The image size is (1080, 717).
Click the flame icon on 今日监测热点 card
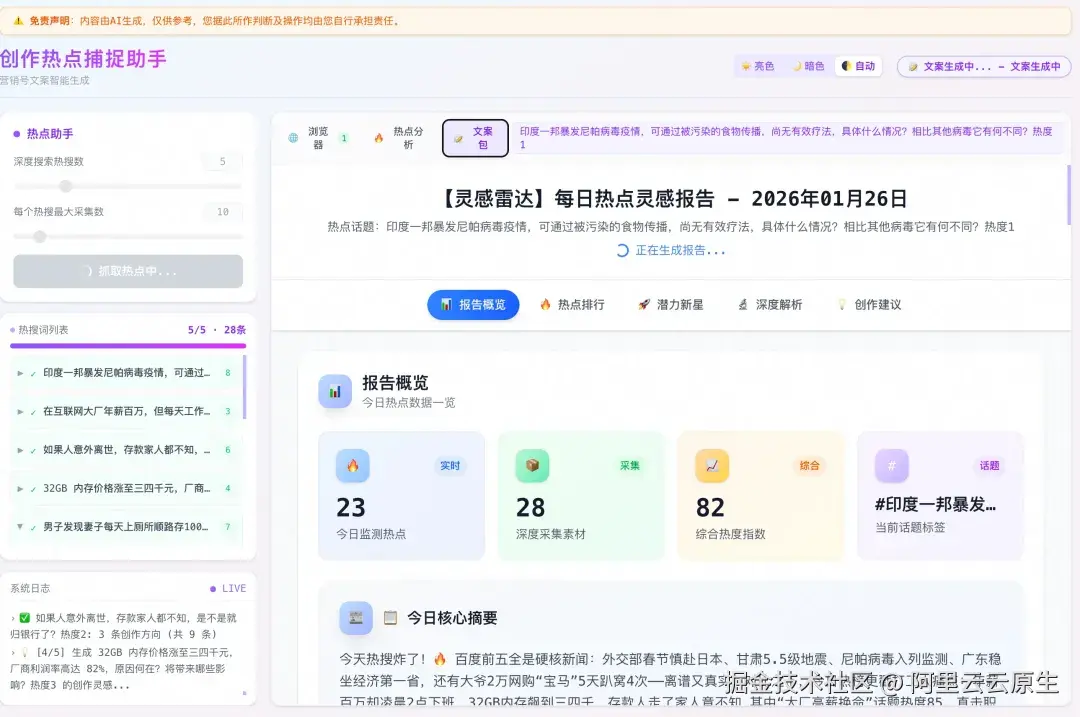353,466
